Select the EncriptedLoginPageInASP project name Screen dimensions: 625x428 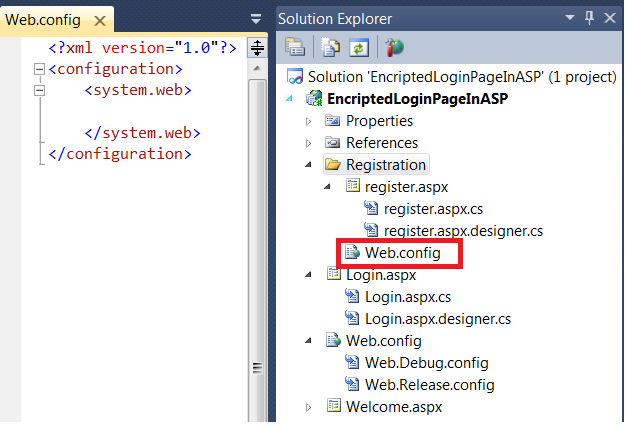[417, 98]
